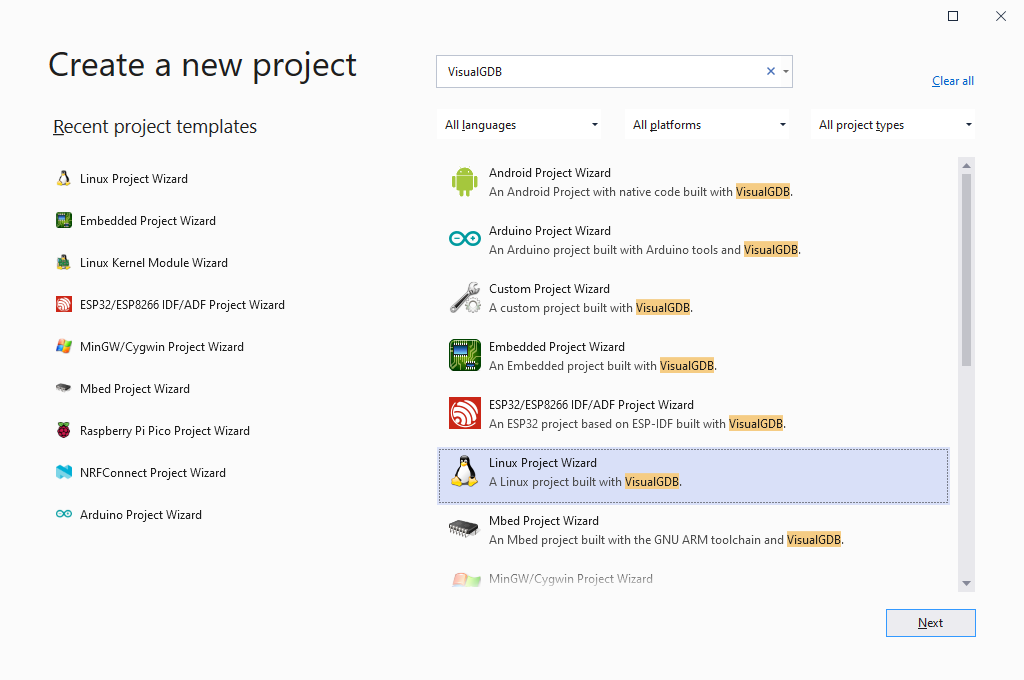Choose recent Linux Project Wizard template
The width and height of the screenshot is (1024, 680).
coord(134,179)
